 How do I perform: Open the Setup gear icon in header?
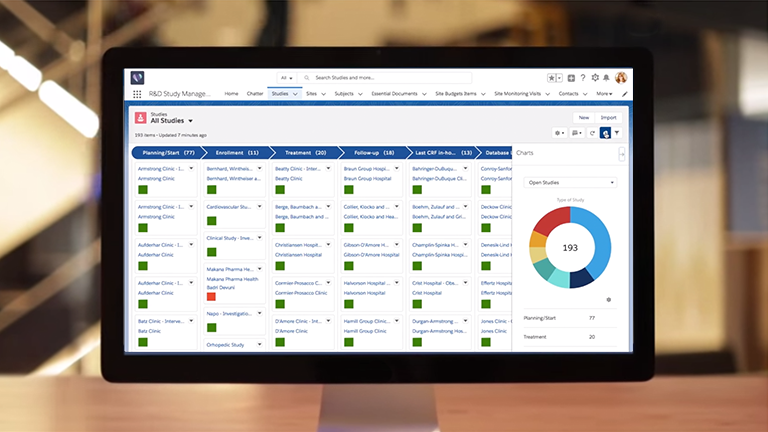595,78
